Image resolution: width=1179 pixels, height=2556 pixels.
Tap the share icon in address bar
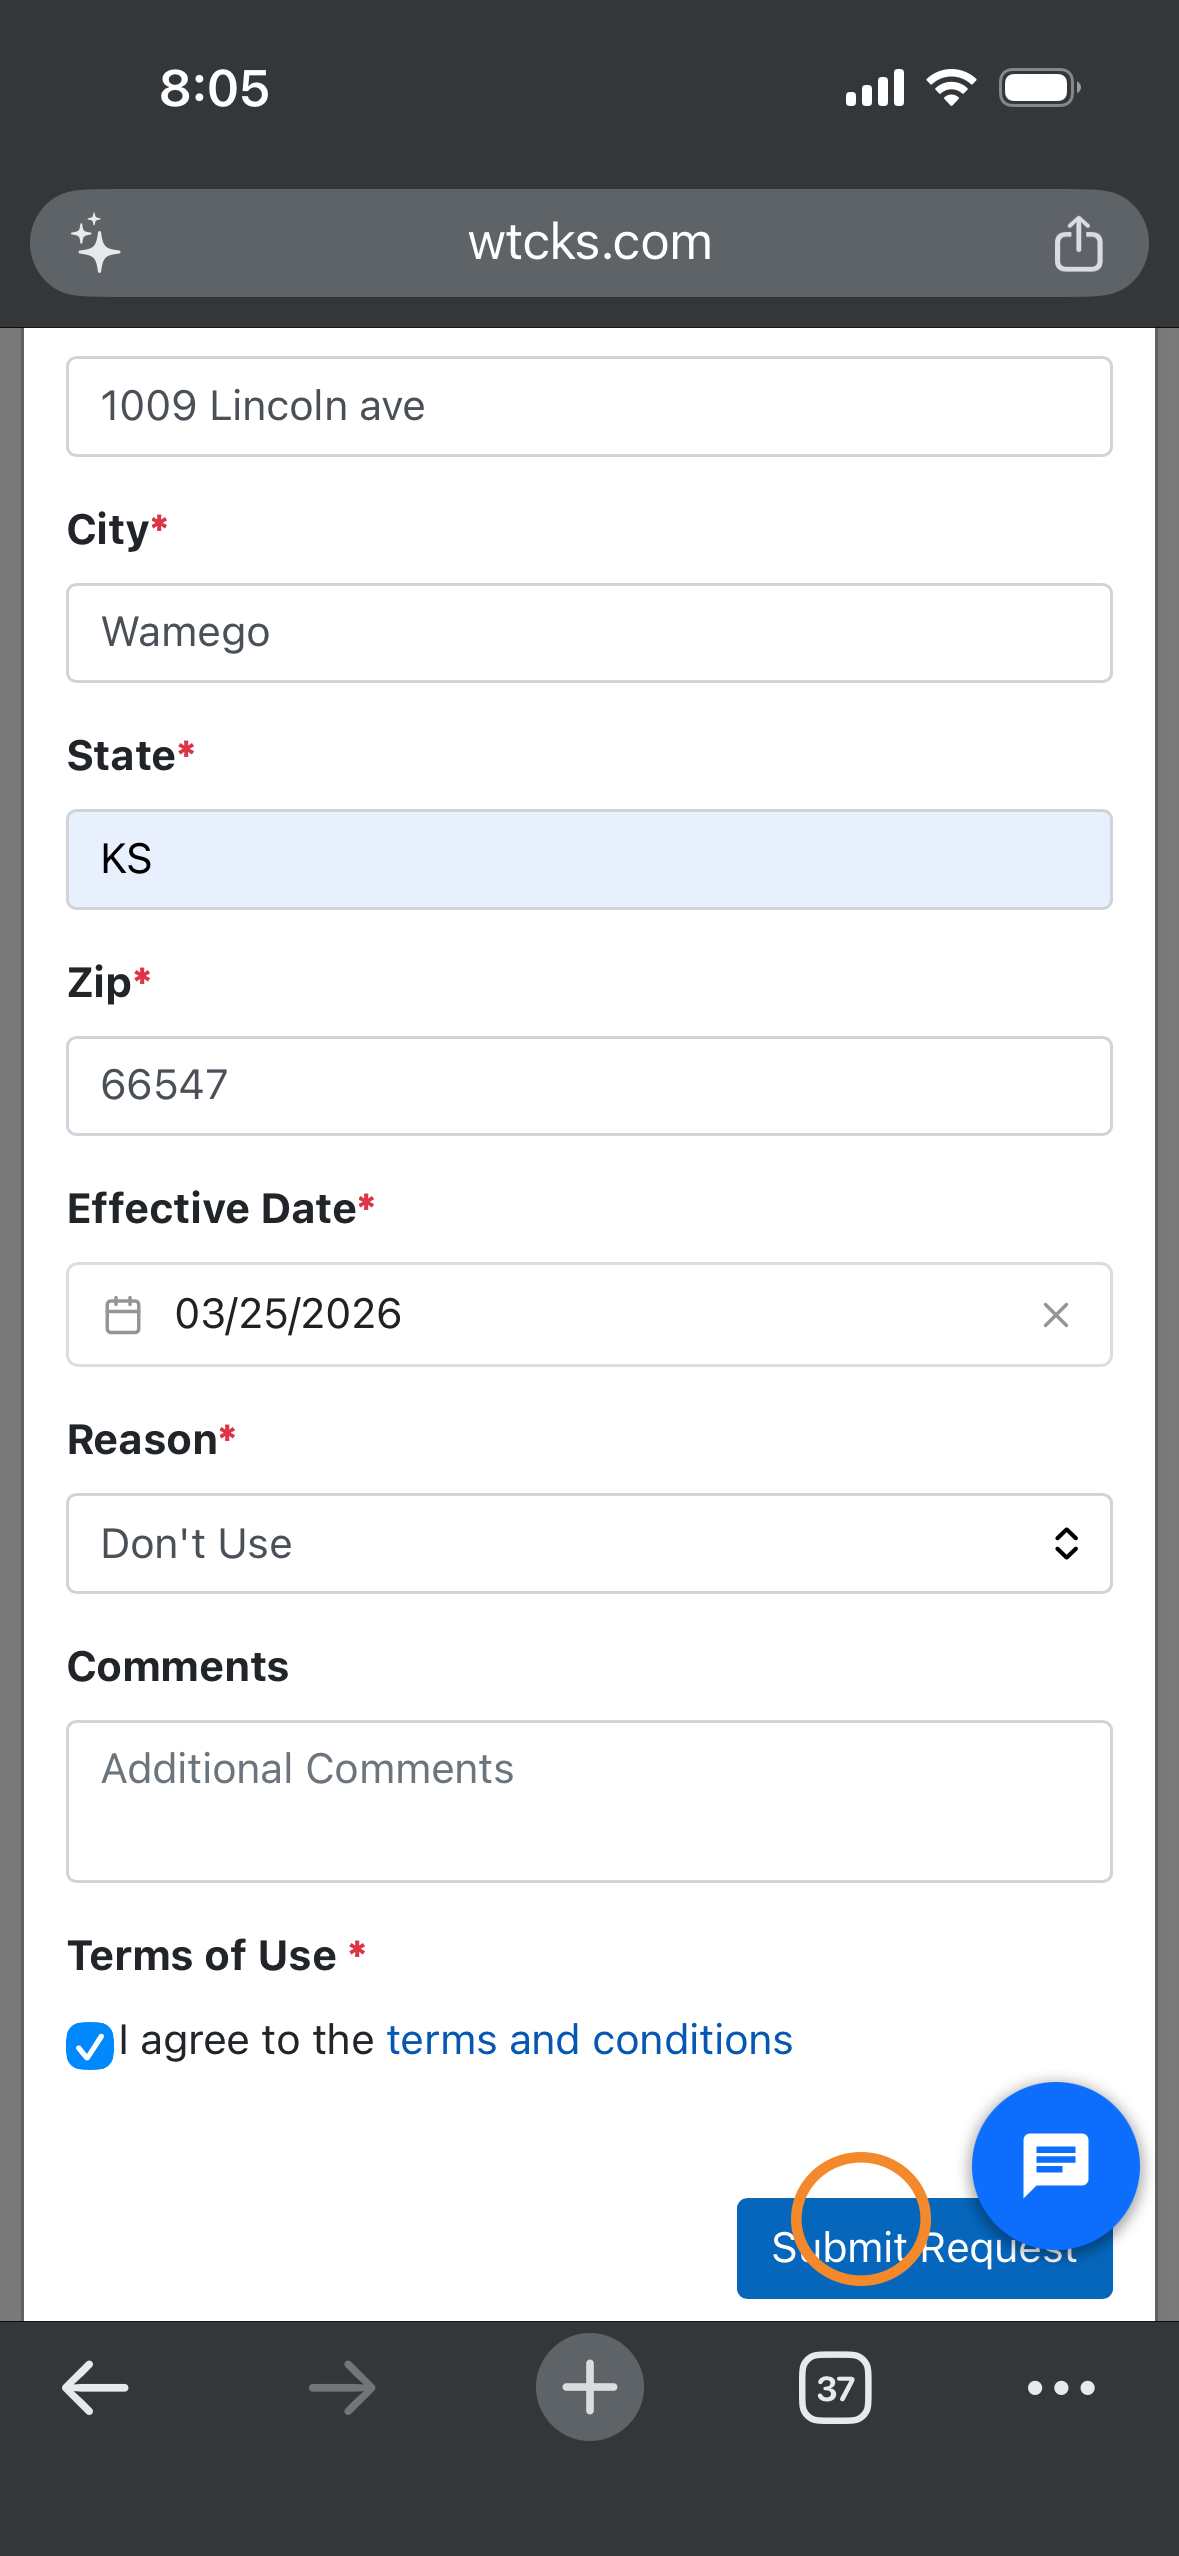1078,243
